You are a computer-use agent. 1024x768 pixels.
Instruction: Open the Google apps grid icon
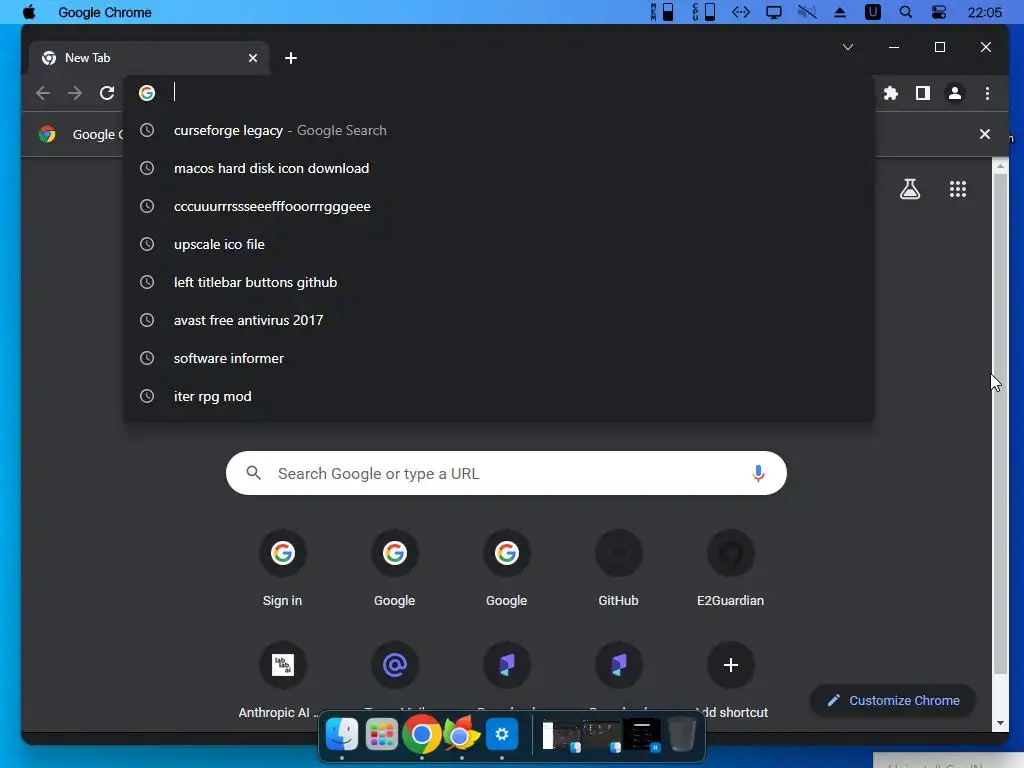point(958,189)
